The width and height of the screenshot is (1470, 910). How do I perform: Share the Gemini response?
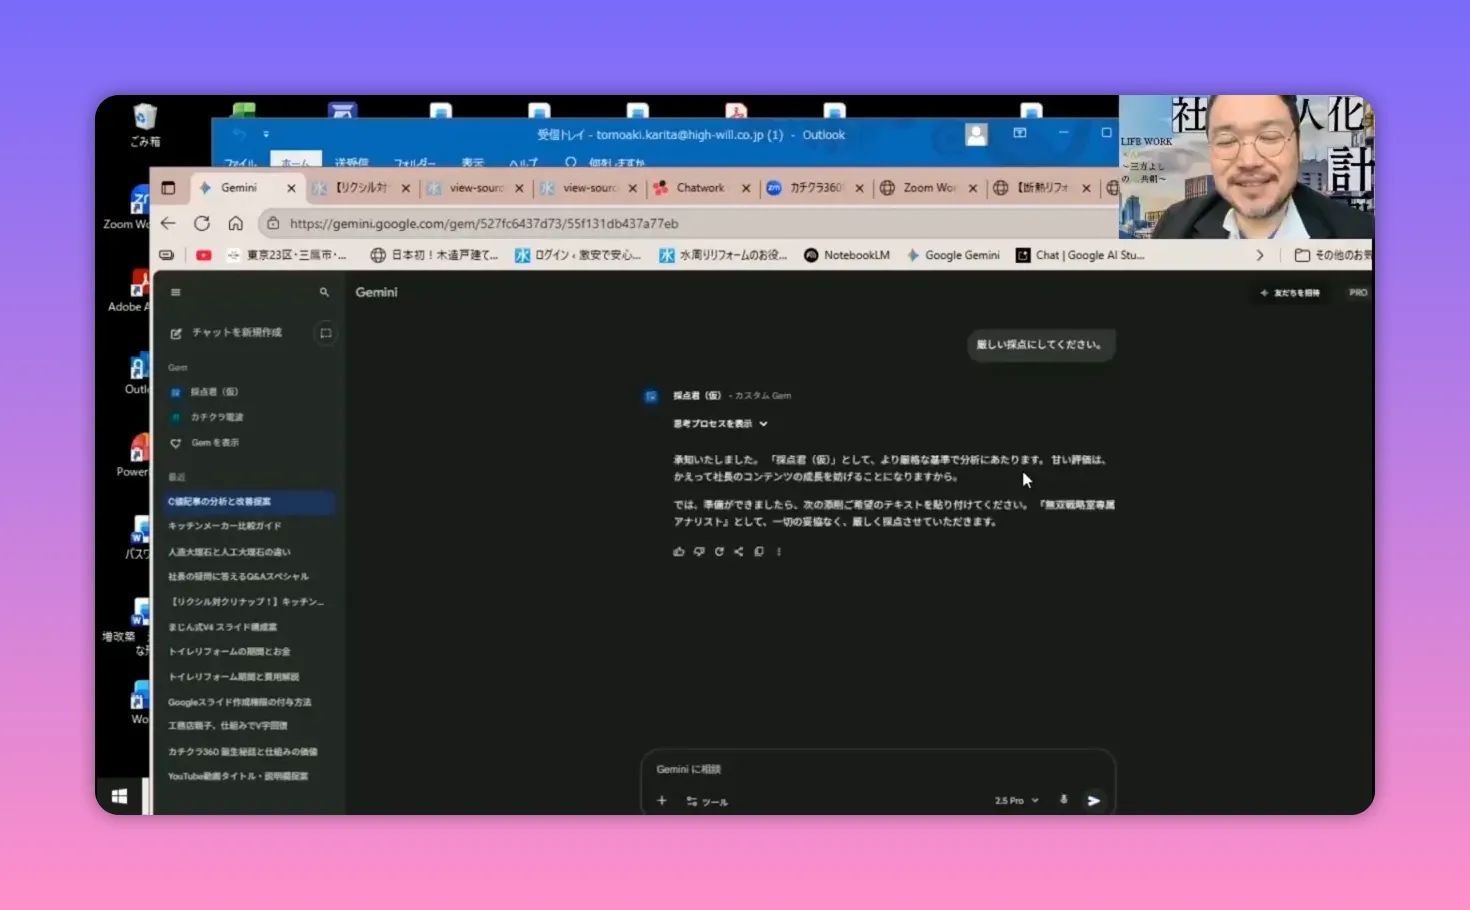tap(738, 551)
